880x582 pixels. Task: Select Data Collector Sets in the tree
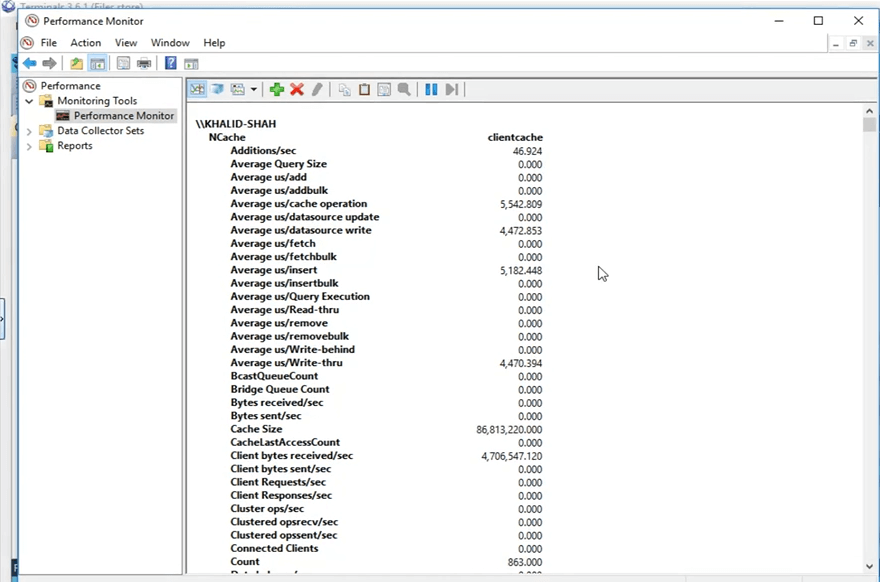click(x=100, y=131)
